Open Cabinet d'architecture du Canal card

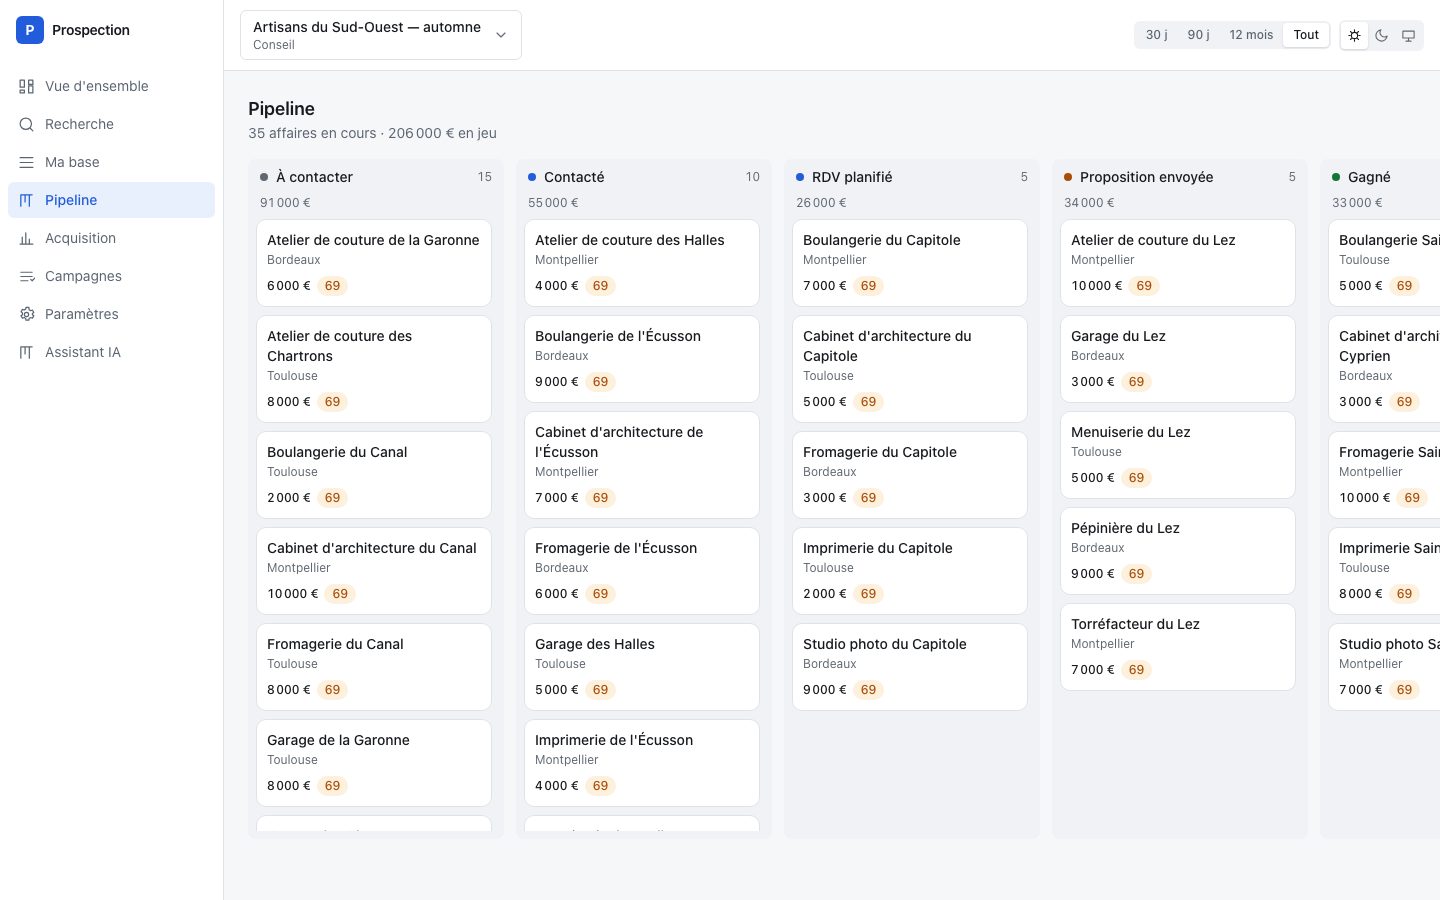tap(374, 571)
